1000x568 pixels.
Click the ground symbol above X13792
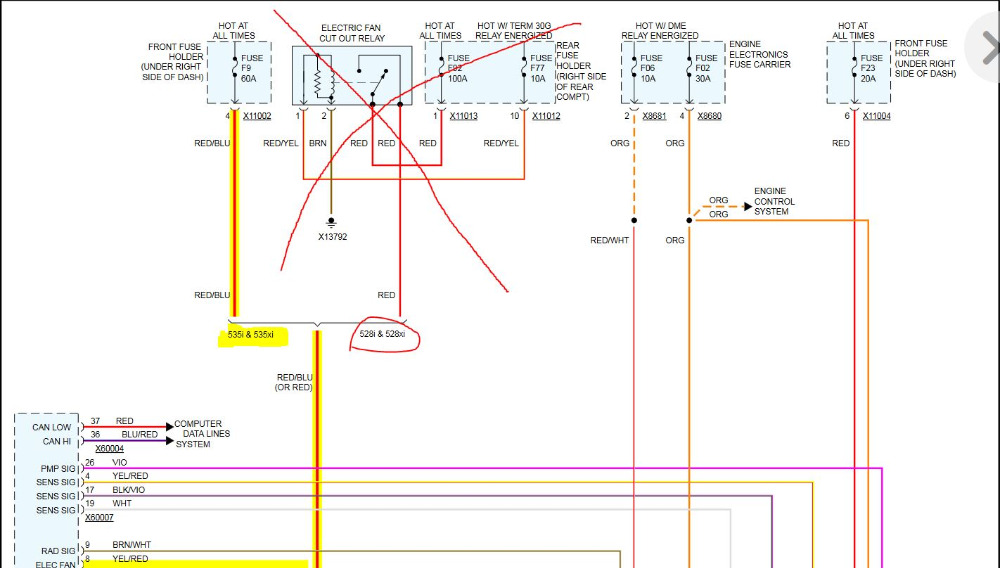[x=331, y=221]
